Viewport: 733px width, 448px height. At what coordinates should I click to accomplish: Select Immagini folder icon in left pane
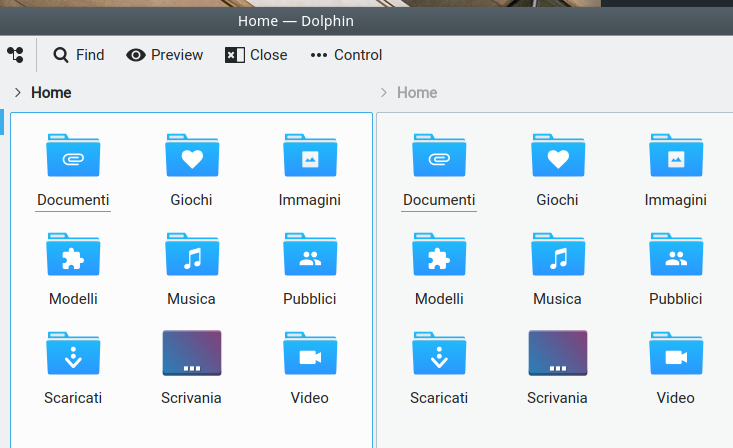(x=310, y=156)
